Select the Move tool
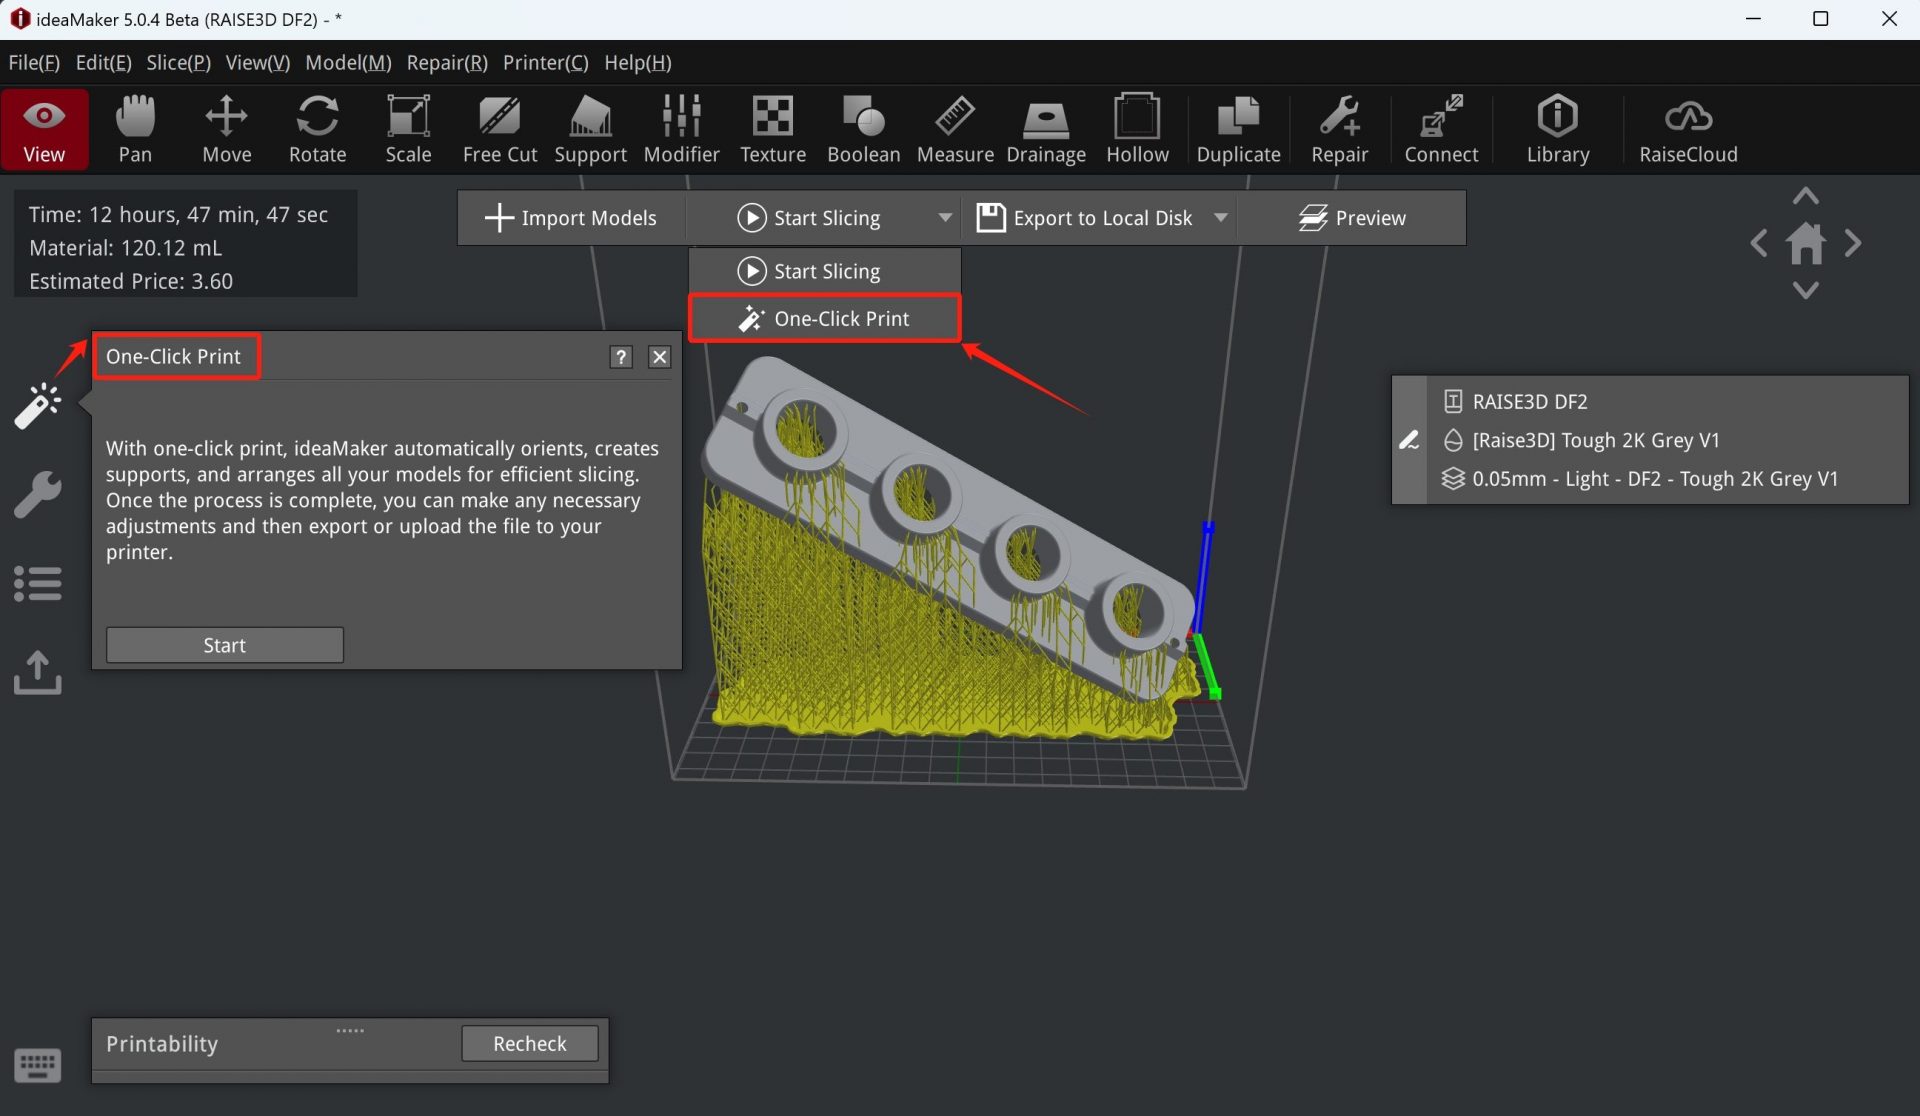This screenshot has width=1920, height=1116. [226, 129]
